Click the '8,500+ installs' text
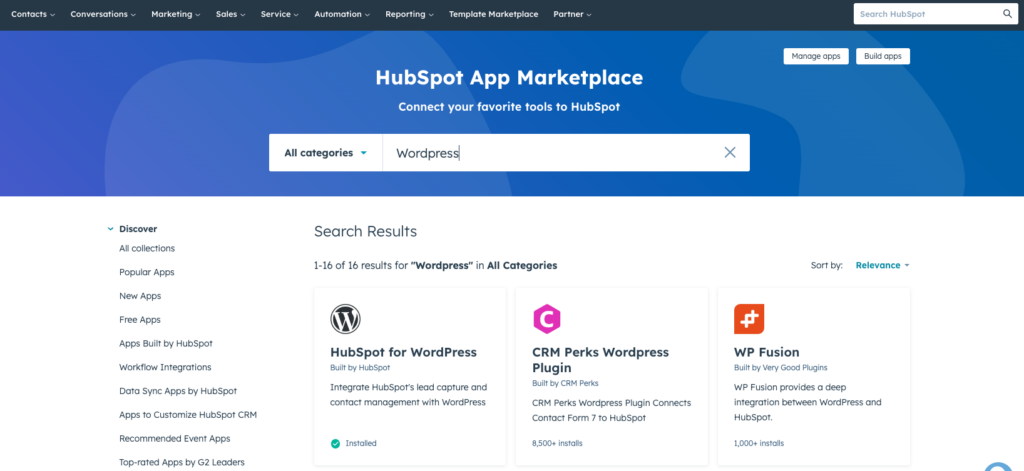This screenshot has width=1024, height=471. (x=557, y=443)
